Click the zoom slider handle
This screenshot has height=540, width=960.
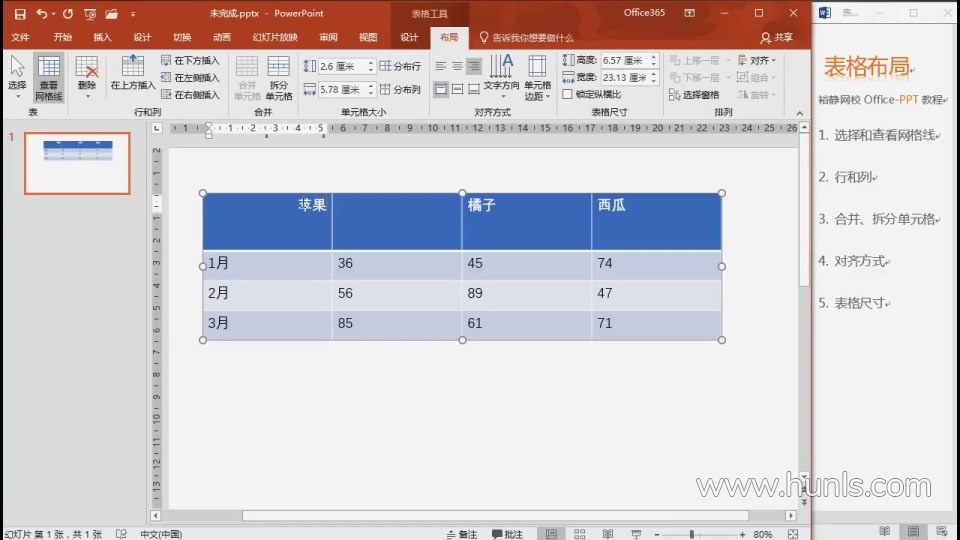(692, 534)
